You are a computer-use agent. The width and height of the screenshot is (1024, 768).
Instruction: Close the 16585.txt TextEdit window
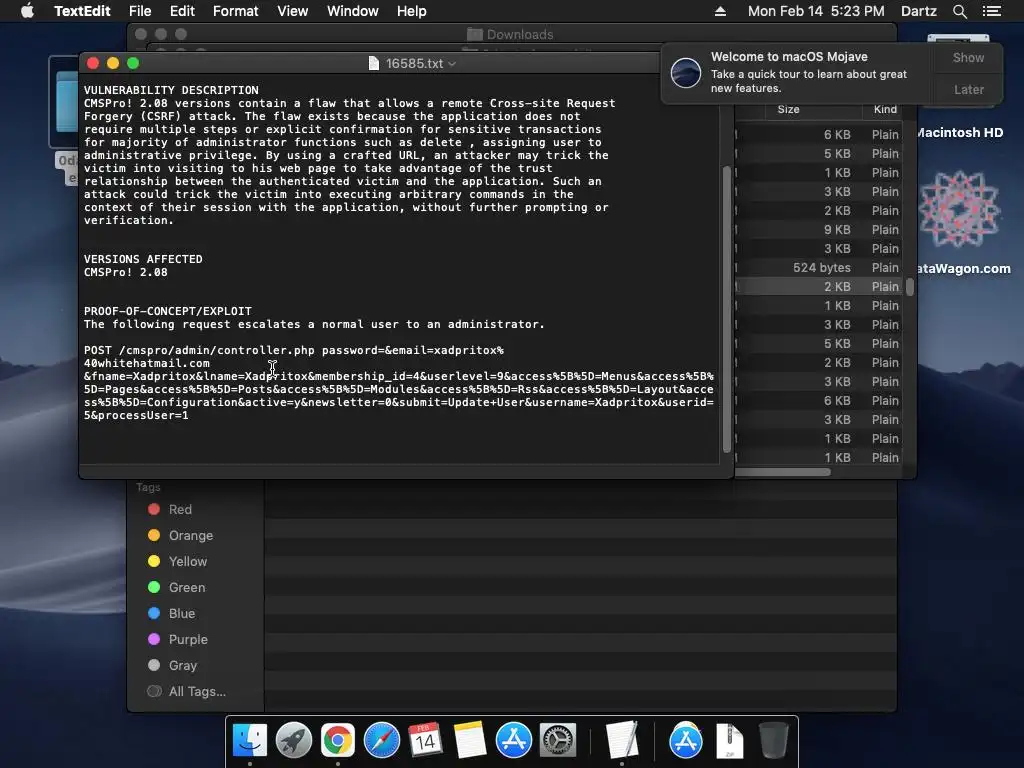[x=93, y=63]
